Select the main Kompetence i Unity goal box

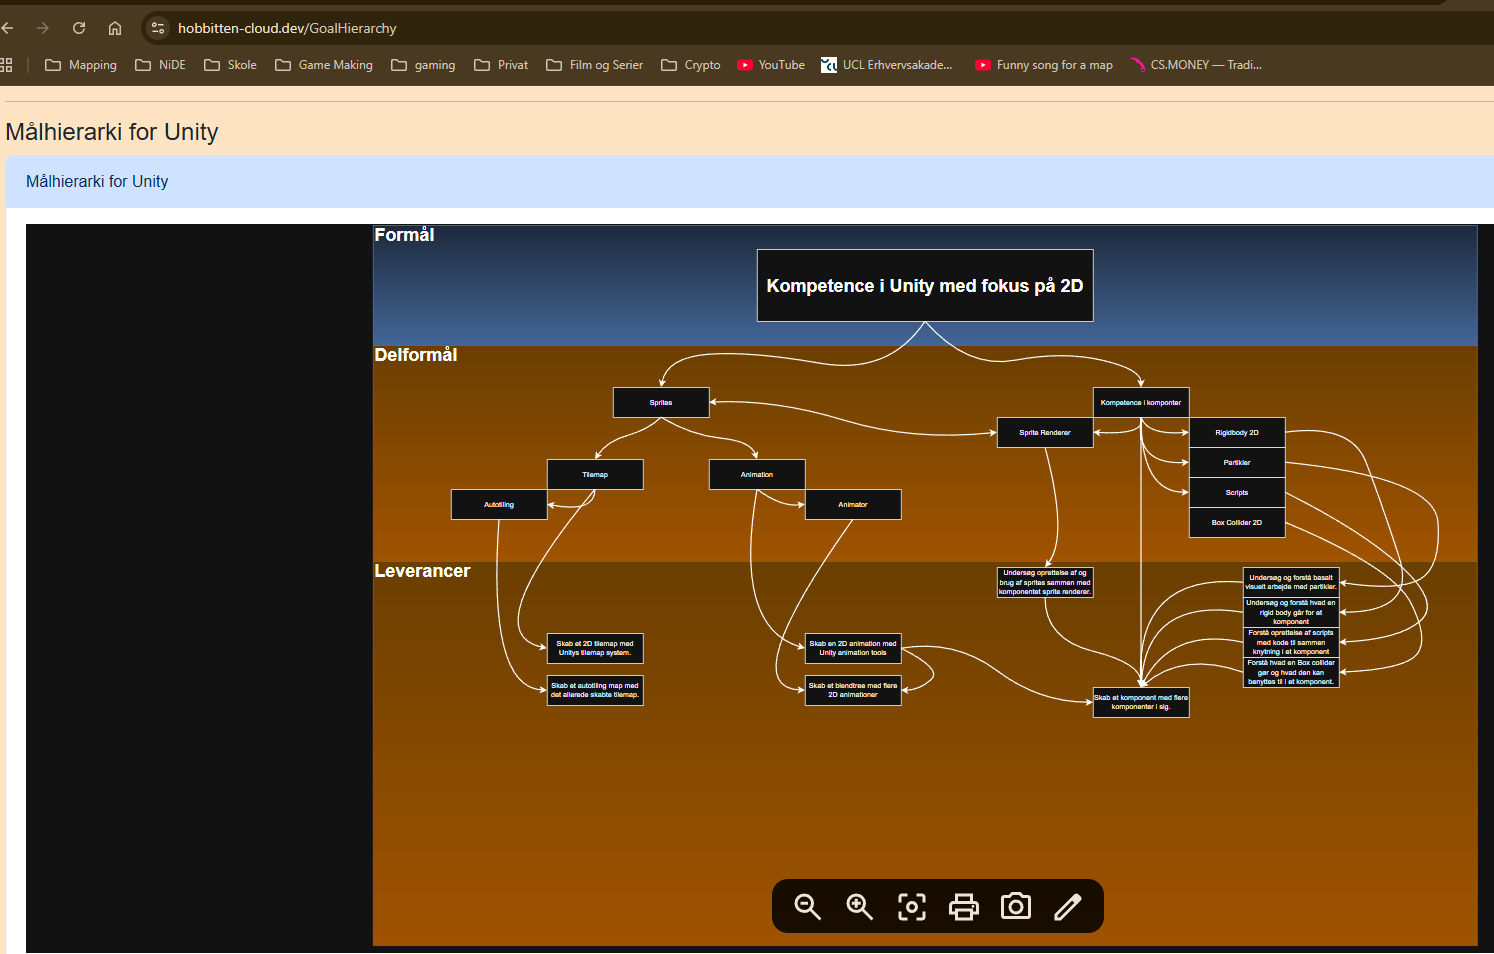tap(925, 286)
